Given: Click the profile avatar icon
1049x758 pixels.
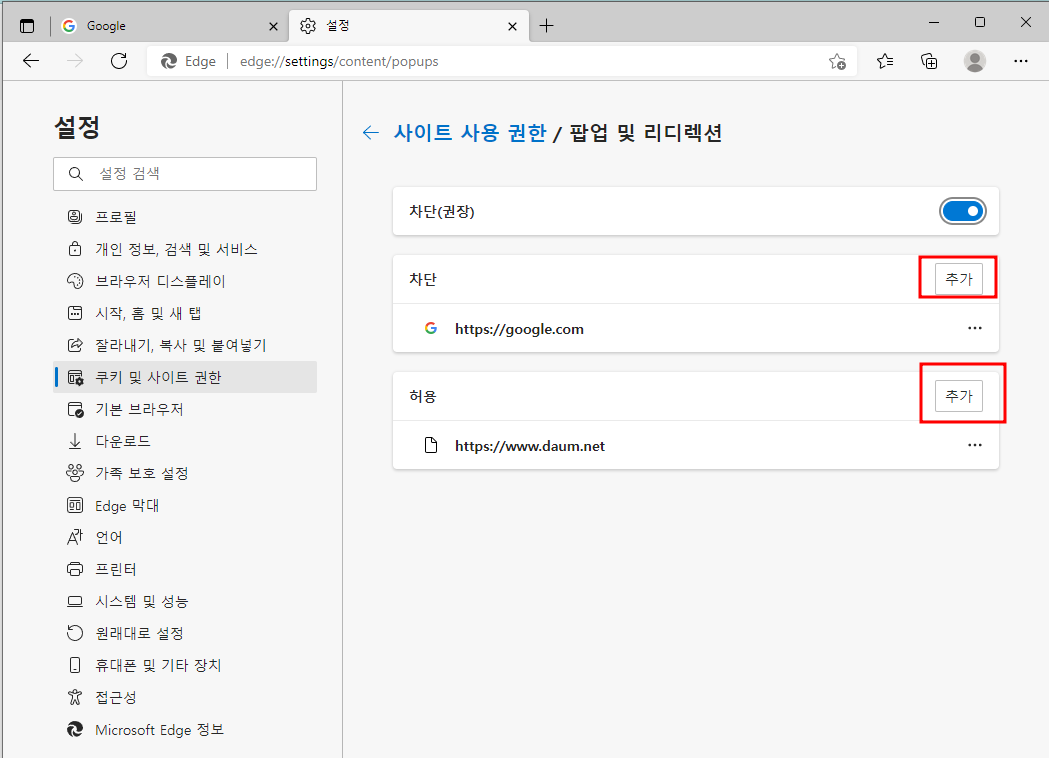Looking at the screenshot, I should tap(974, 61).
